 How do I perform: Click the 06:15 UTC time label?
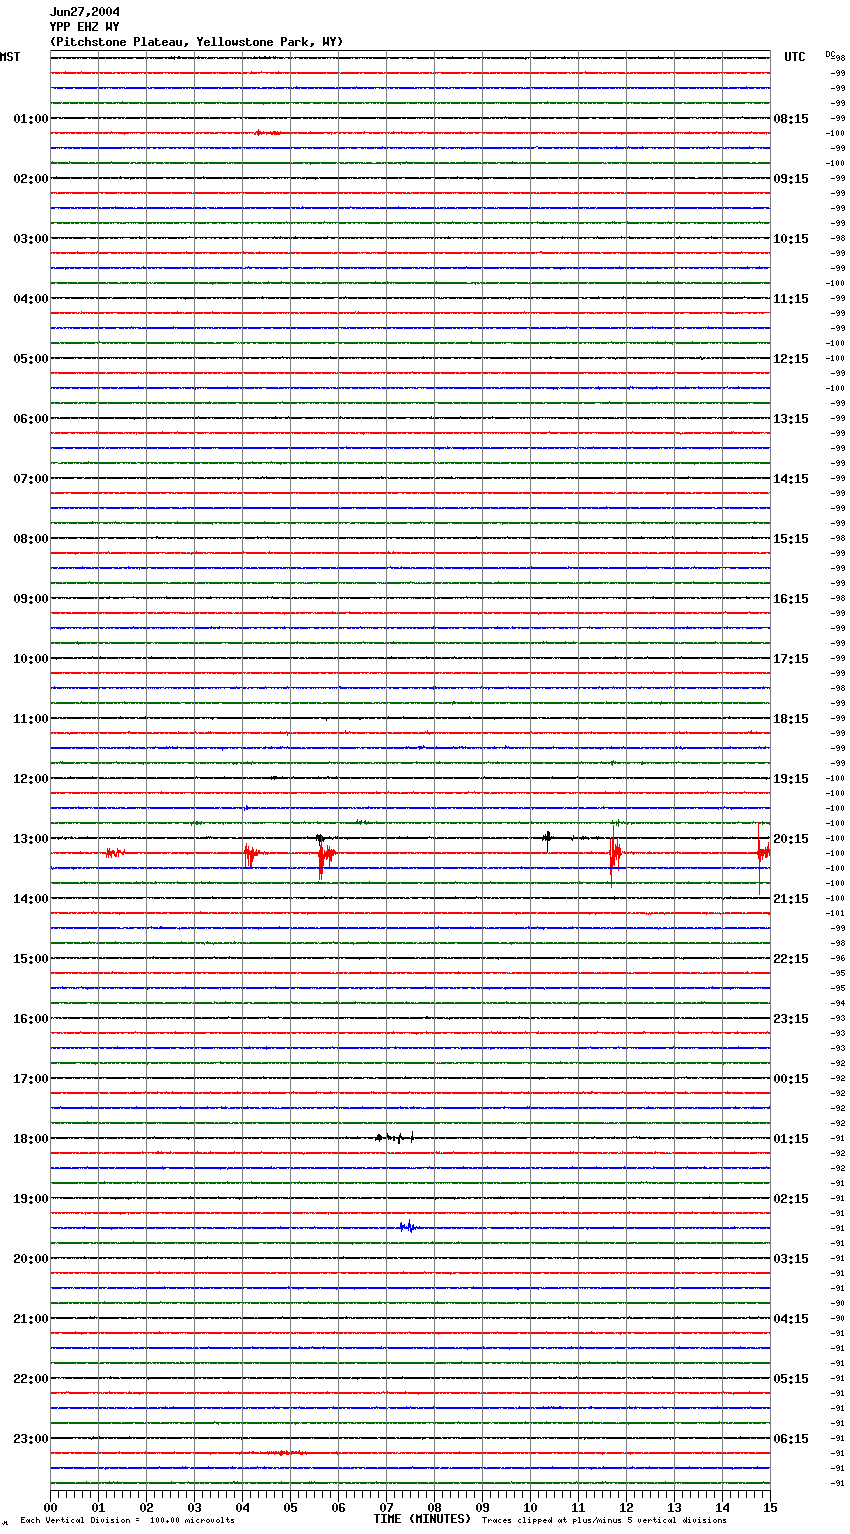(x=791, y=1439)
